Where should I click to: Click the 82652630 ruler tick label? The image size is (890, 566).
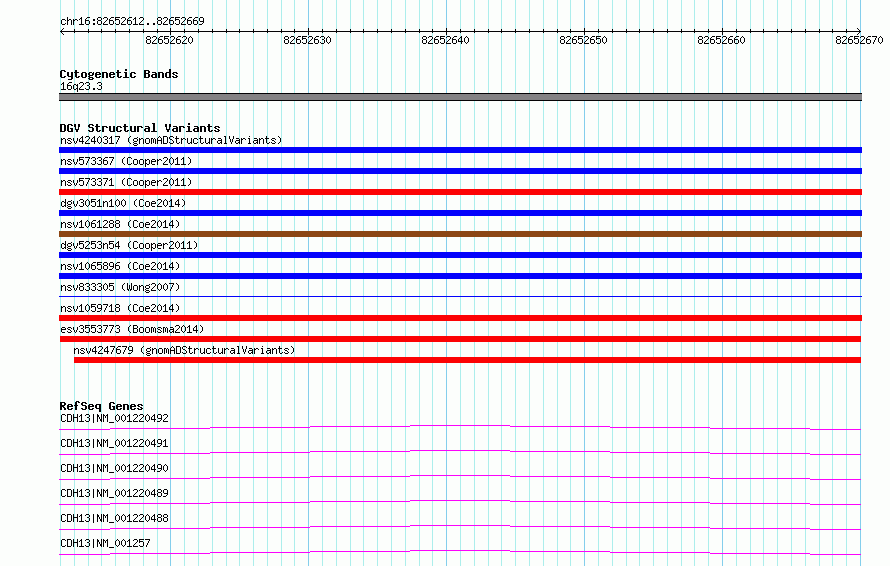pos(307,40)
